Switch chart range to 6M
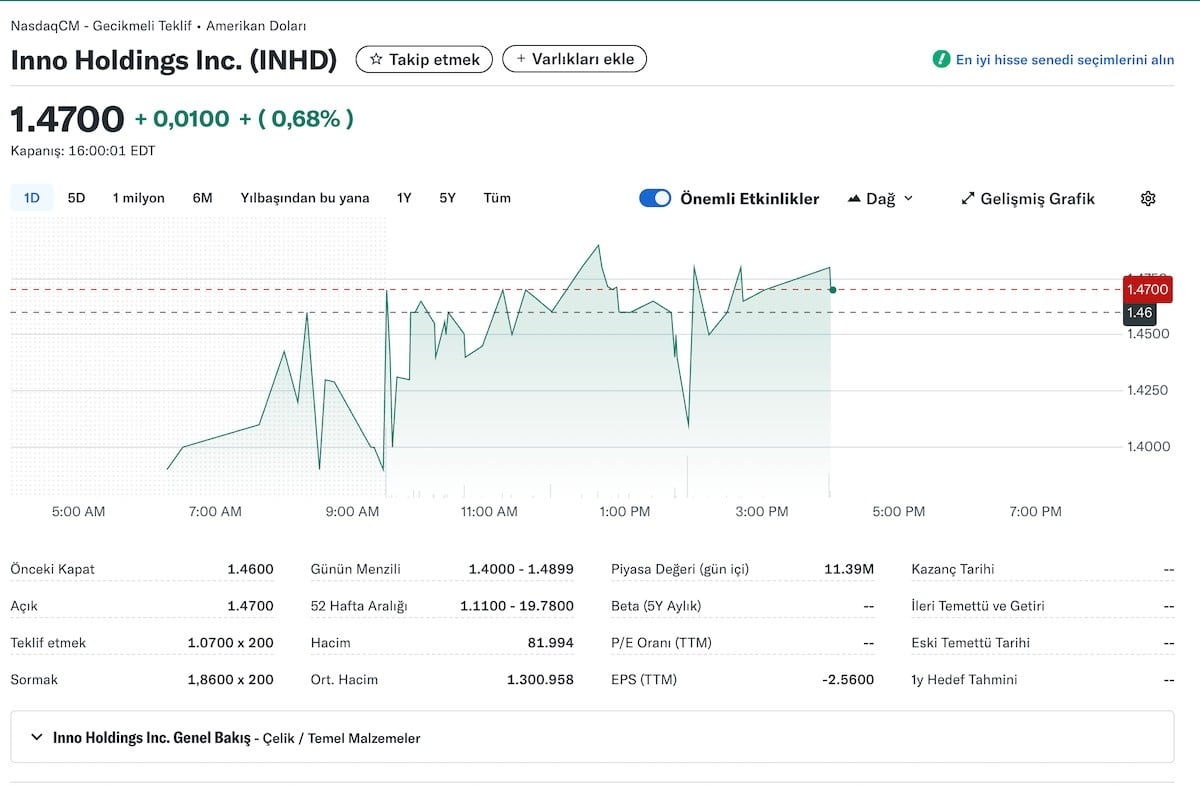This screenshot has width=1200, height=785. click(203, 198)
